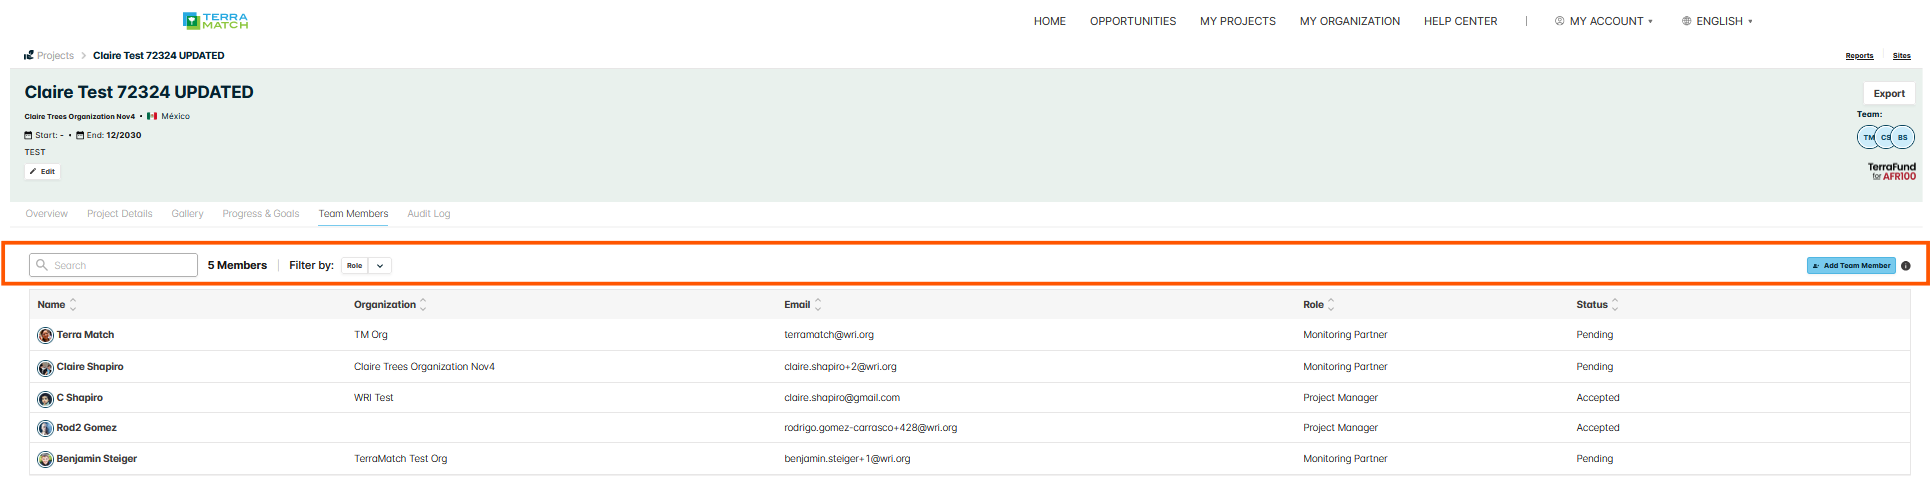Click Benjamin Steiger's Pending status

point(1595,459)
